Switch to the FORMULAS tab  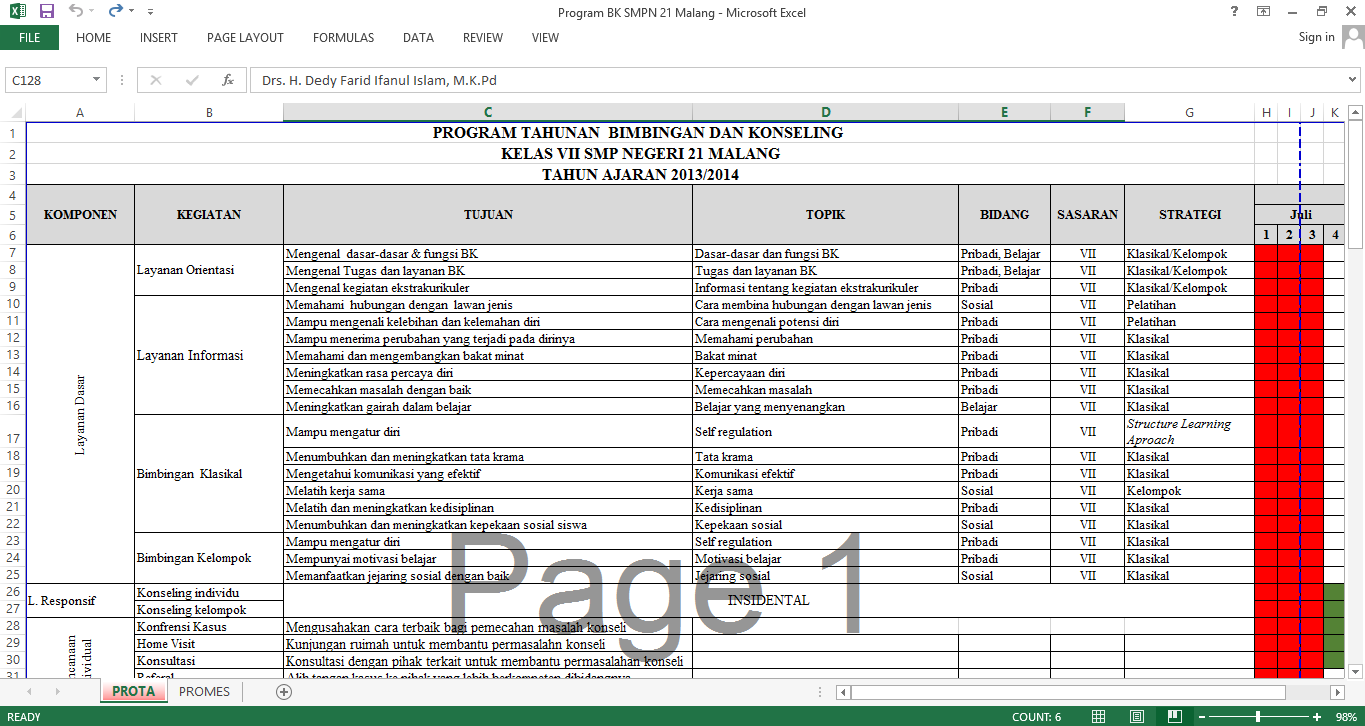tap(343, 38)
